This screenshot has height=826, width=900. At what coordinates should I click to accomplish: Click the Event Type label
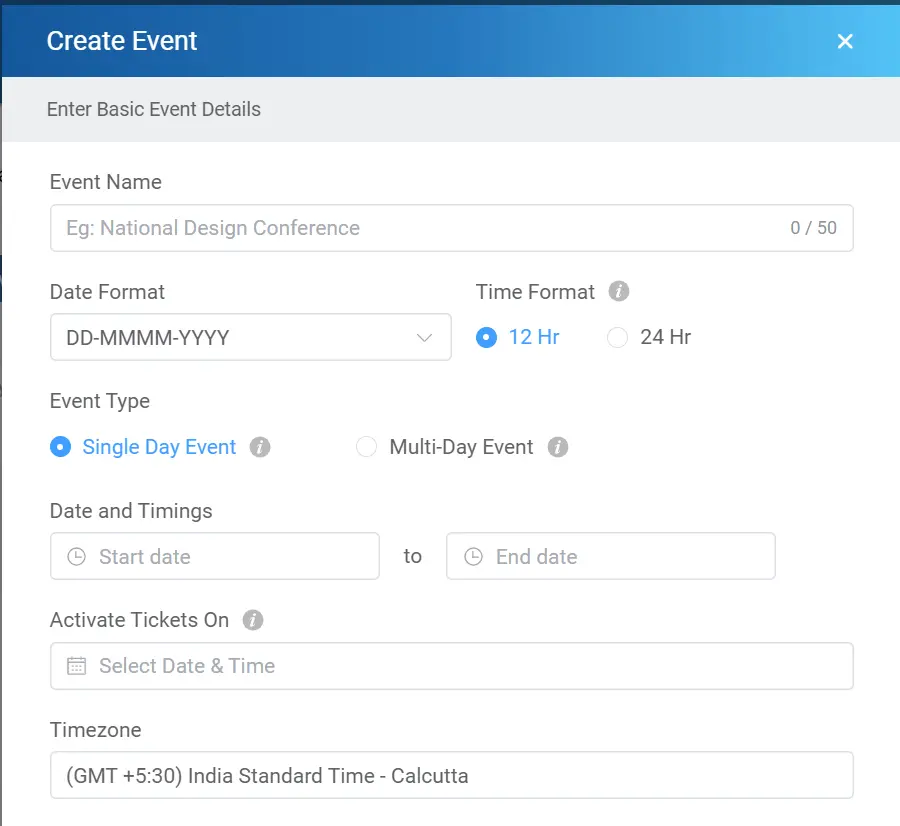100,401
